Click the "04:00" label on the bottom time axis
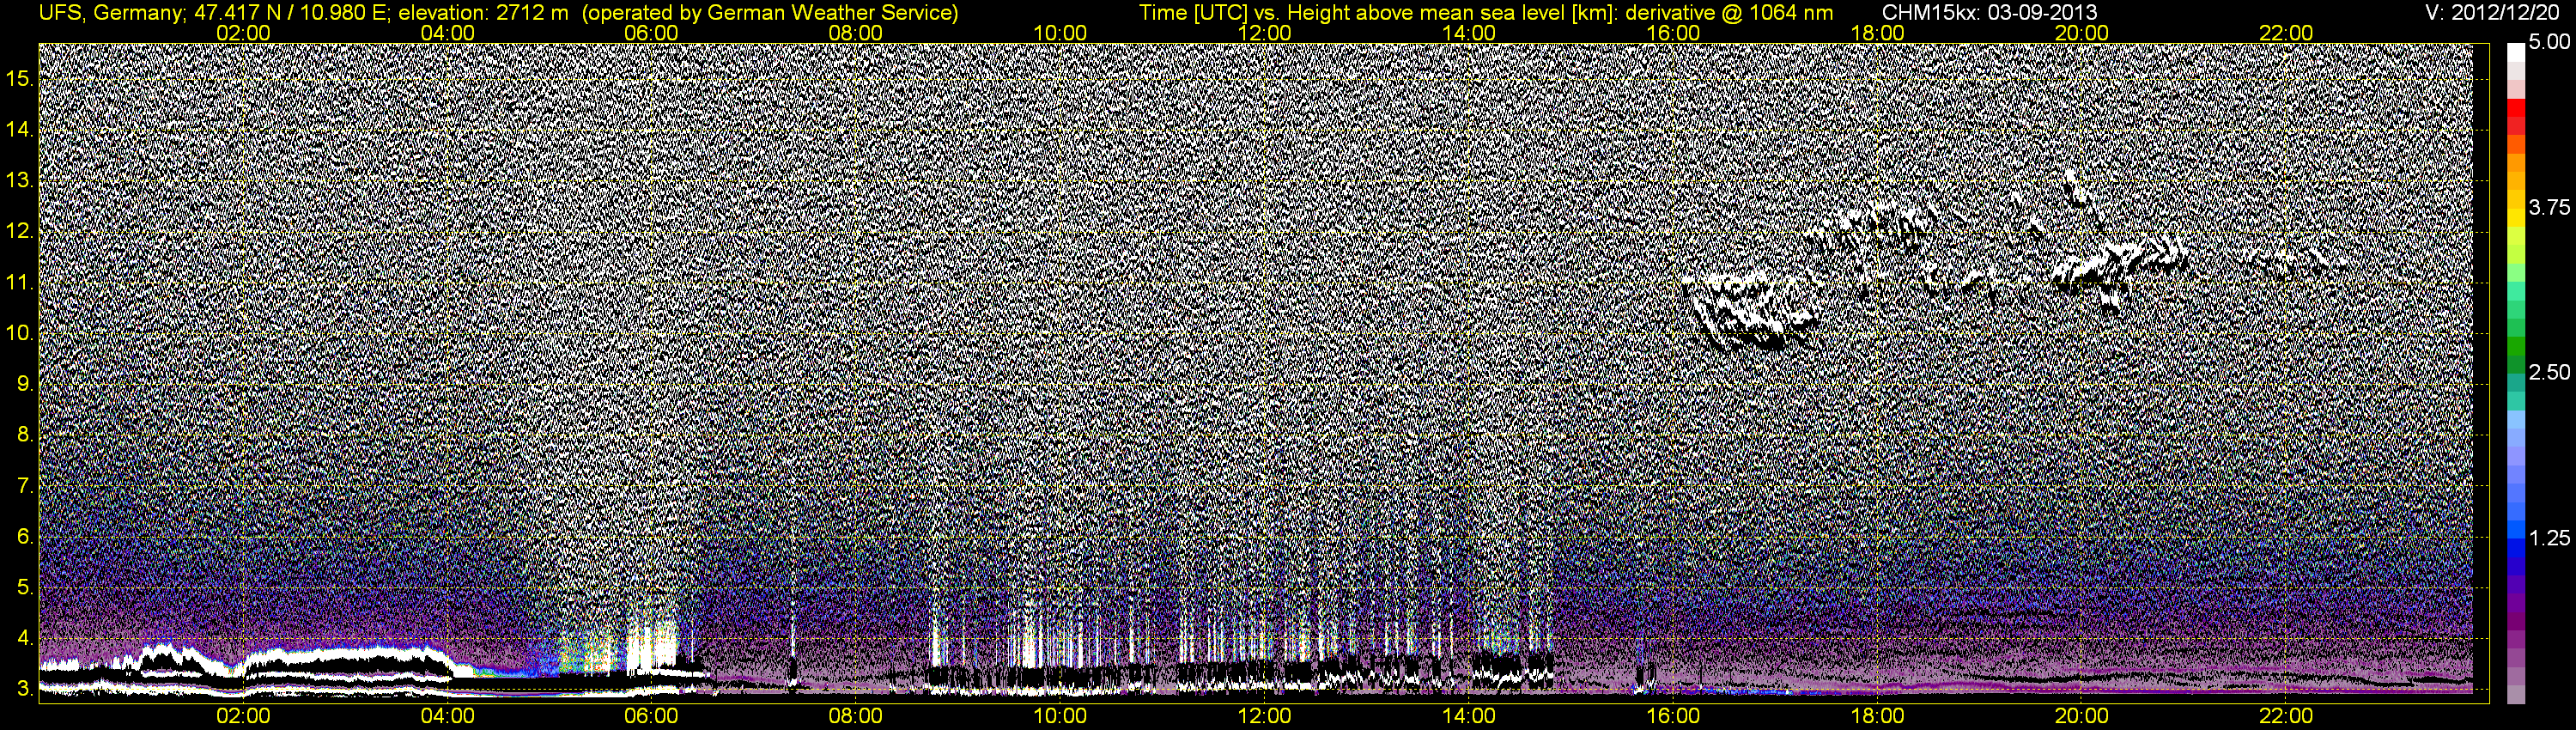2576x730 pixels. tap(448, 717)
